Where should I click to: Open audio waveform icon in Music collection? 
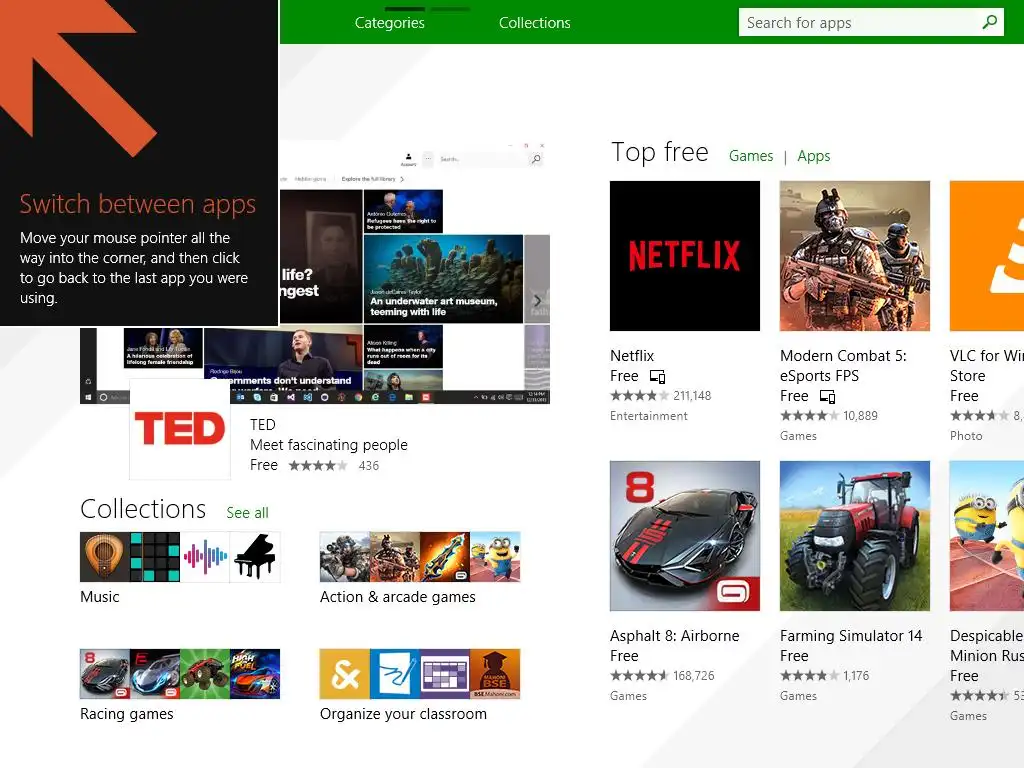tap(205, 557)
